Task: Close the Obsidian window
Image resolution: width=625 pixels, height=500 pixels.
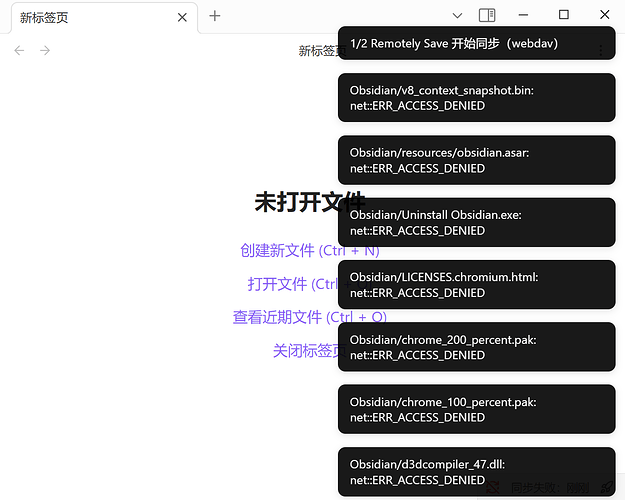Action: pyautogui.click(x=604, y=15)
